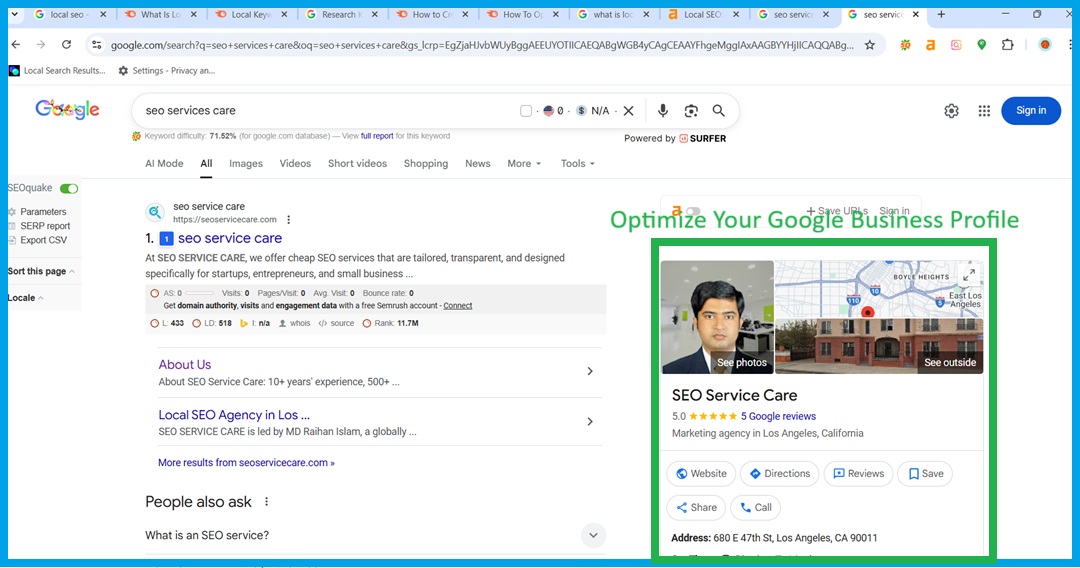Collapse the Sort this page section
Screen dimensions: 1080x568
(41, 271)
